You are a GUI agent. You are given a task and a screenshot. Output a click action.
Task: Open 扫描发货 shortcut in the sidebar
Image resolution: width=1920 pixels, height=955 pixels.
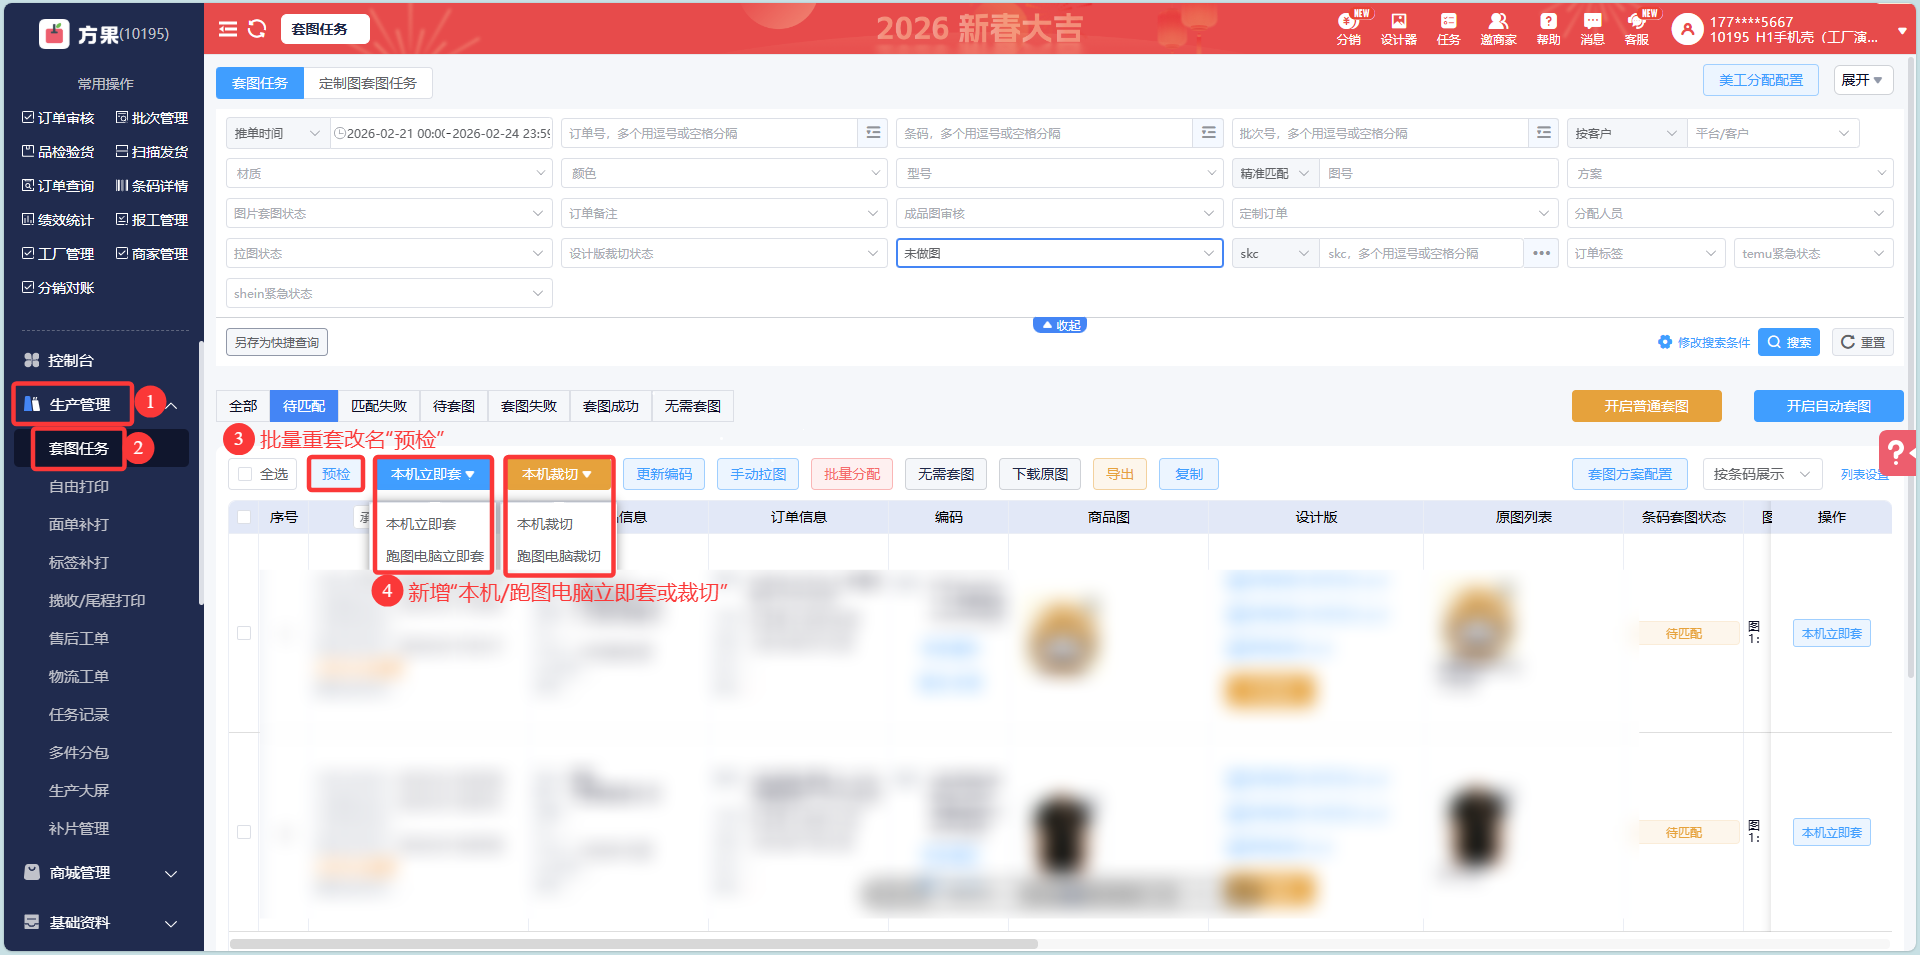pyautogui.click(x=152, y=152)
